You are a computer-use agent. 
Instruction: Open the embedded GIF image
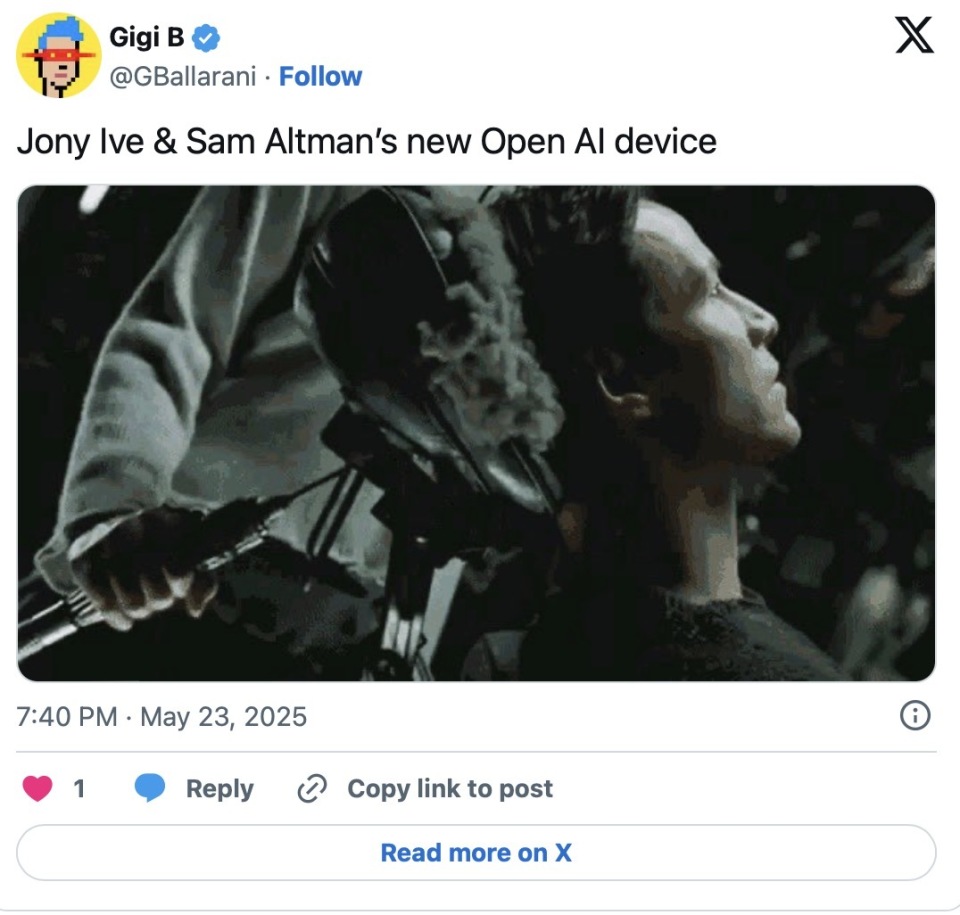pos(476,433)
